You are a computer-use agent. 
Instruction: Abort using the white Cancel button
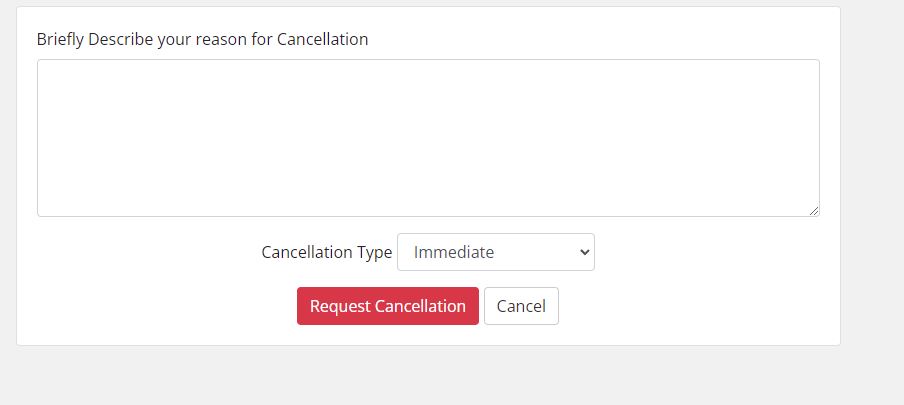[x=521, y=306]
